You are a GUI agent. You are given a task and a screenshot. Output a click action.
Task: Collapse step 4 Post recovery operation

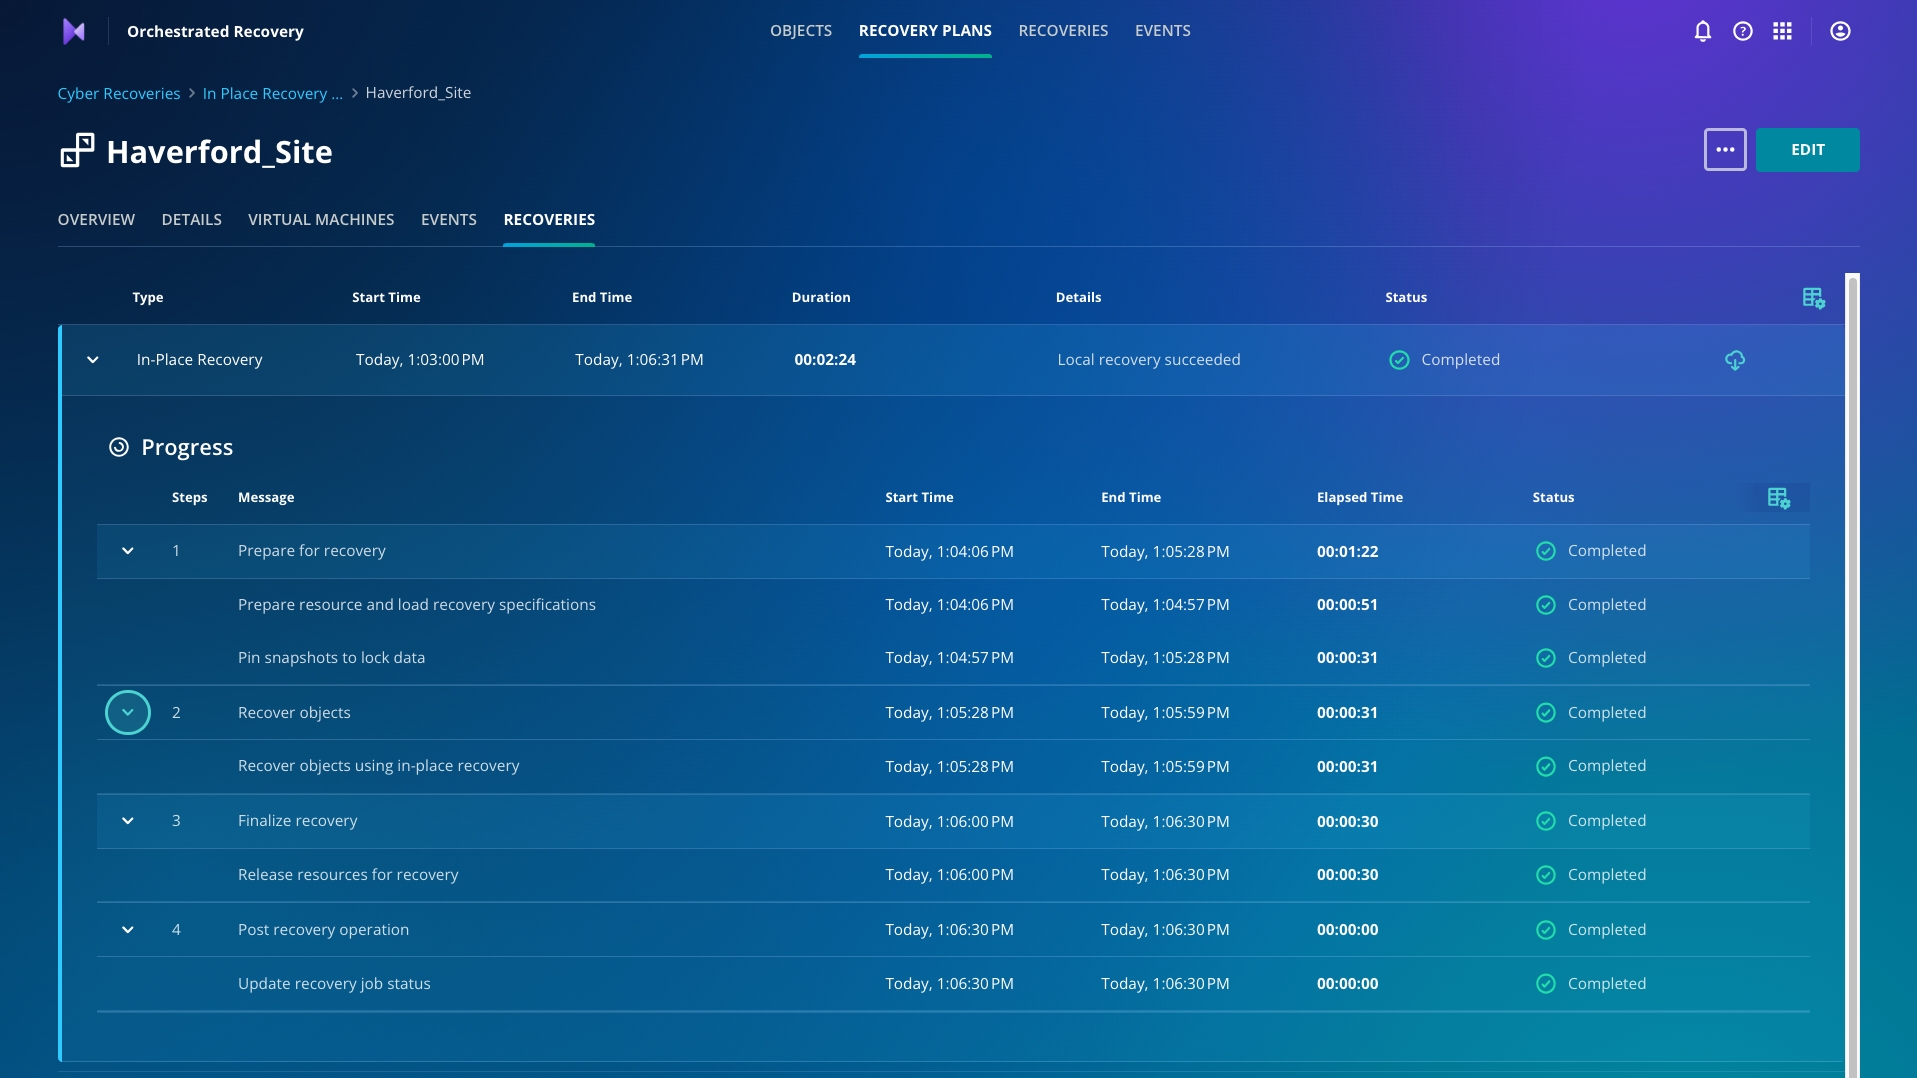[128, 930]
